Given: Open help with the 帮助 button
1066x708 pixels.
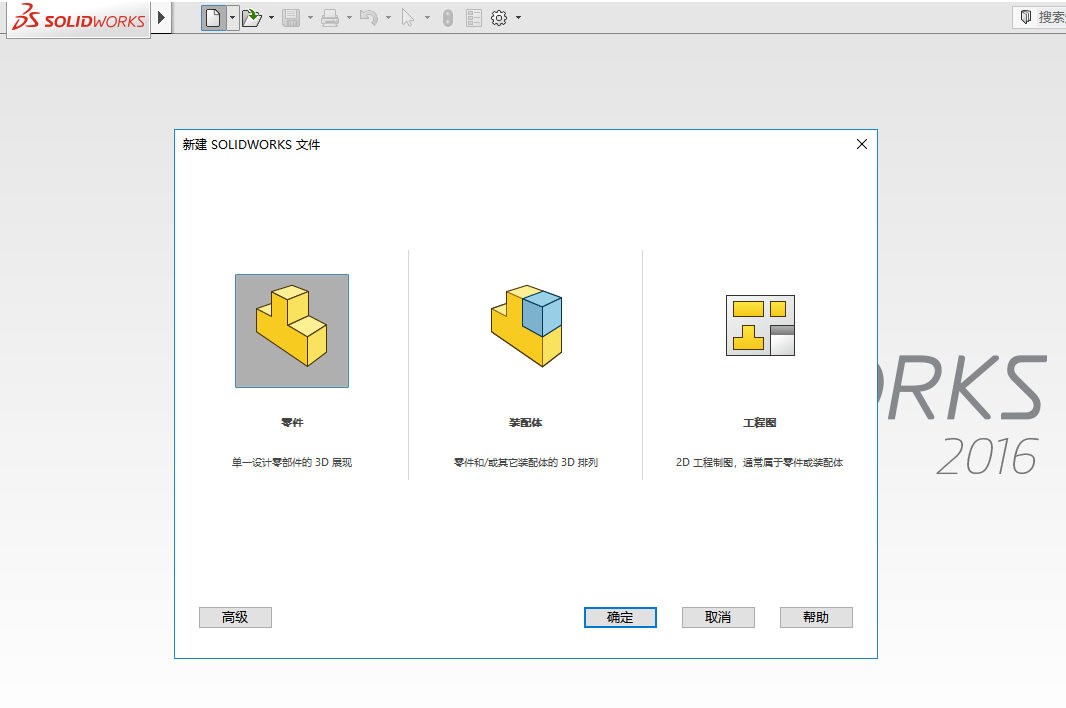Looking at the screenshot, I should (816, 618).
